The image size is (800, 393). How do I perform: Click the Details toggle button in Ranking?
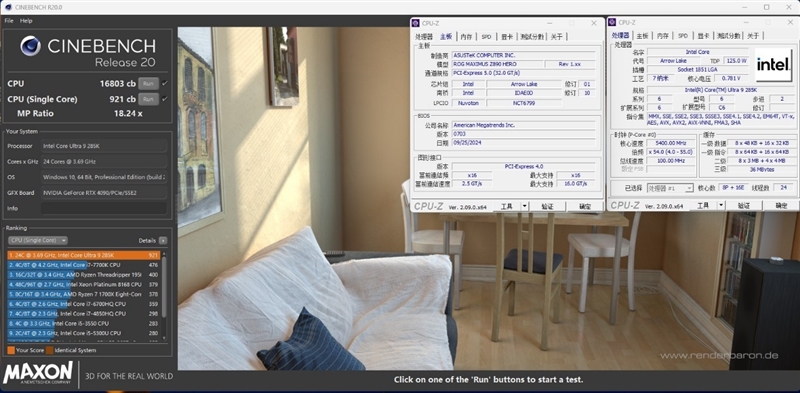click(162, 240)
